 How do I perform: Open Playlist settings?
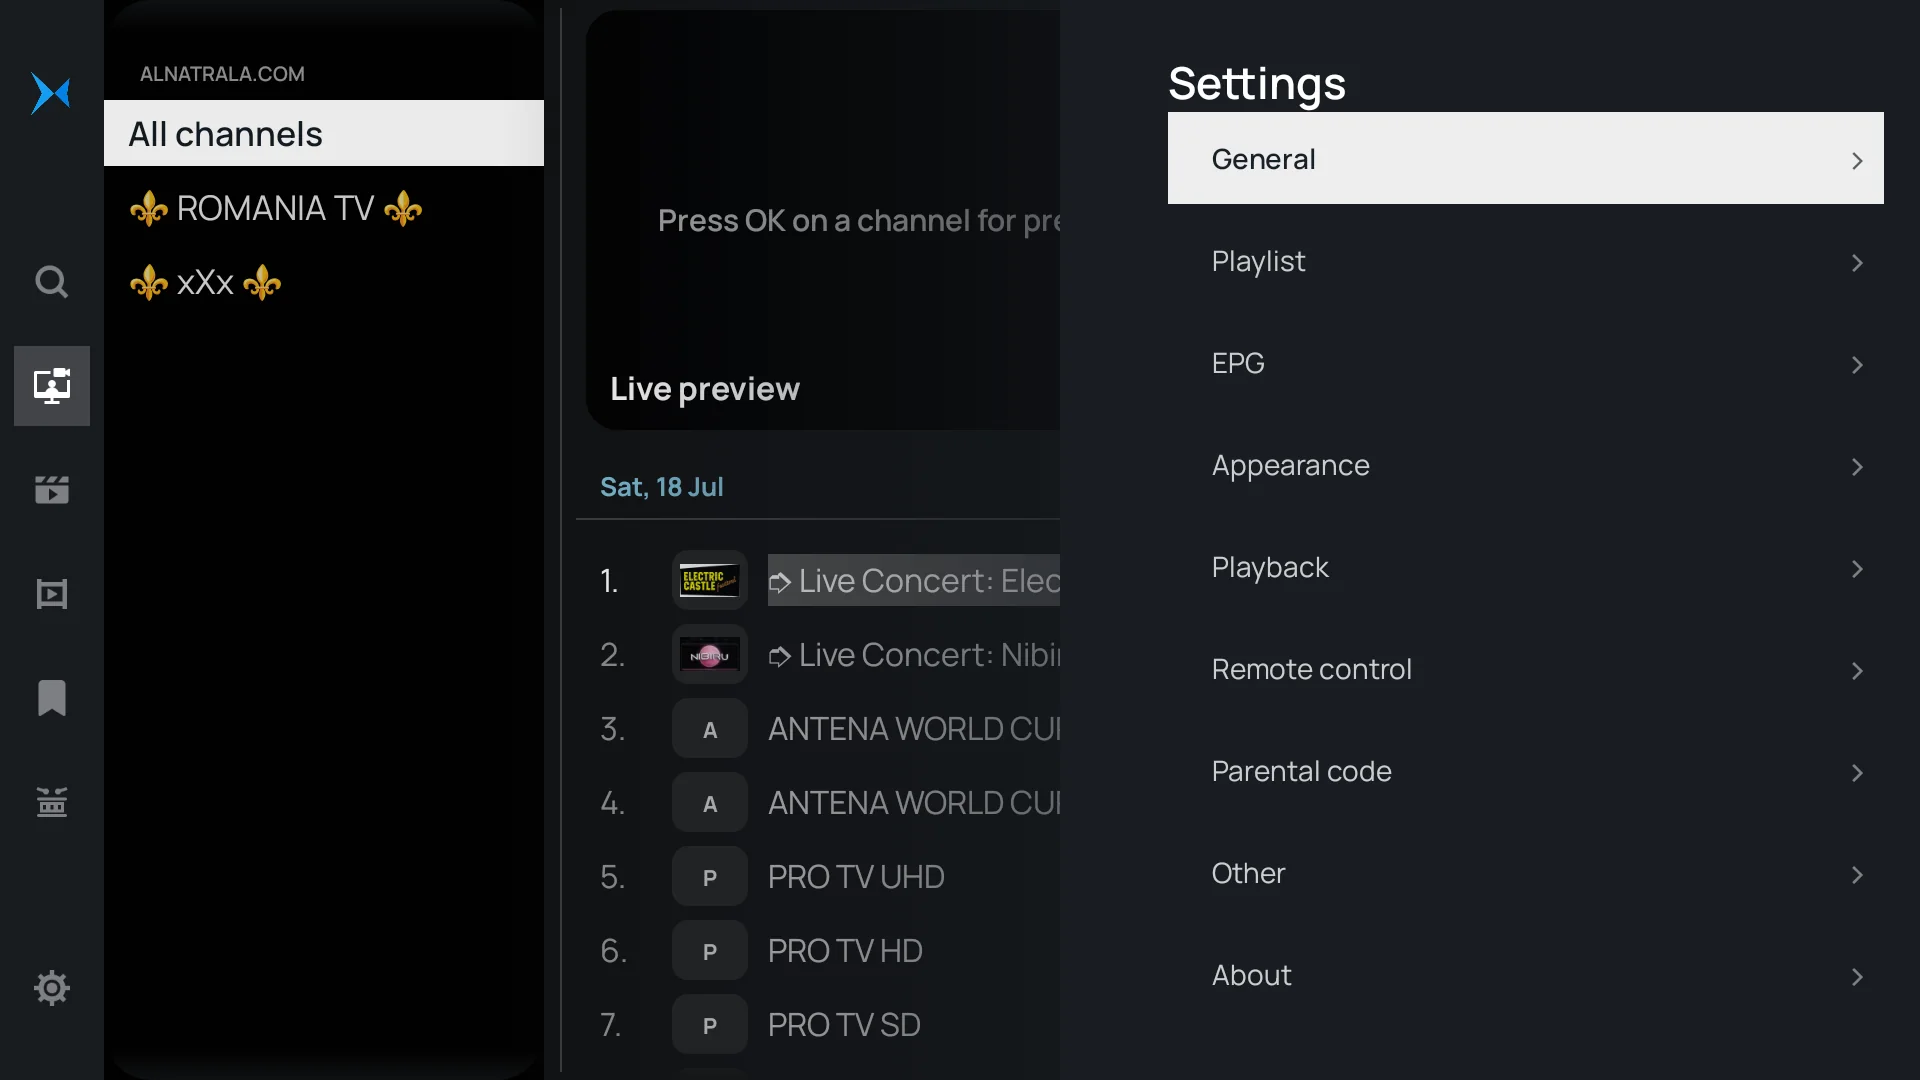pos(1526,261)
